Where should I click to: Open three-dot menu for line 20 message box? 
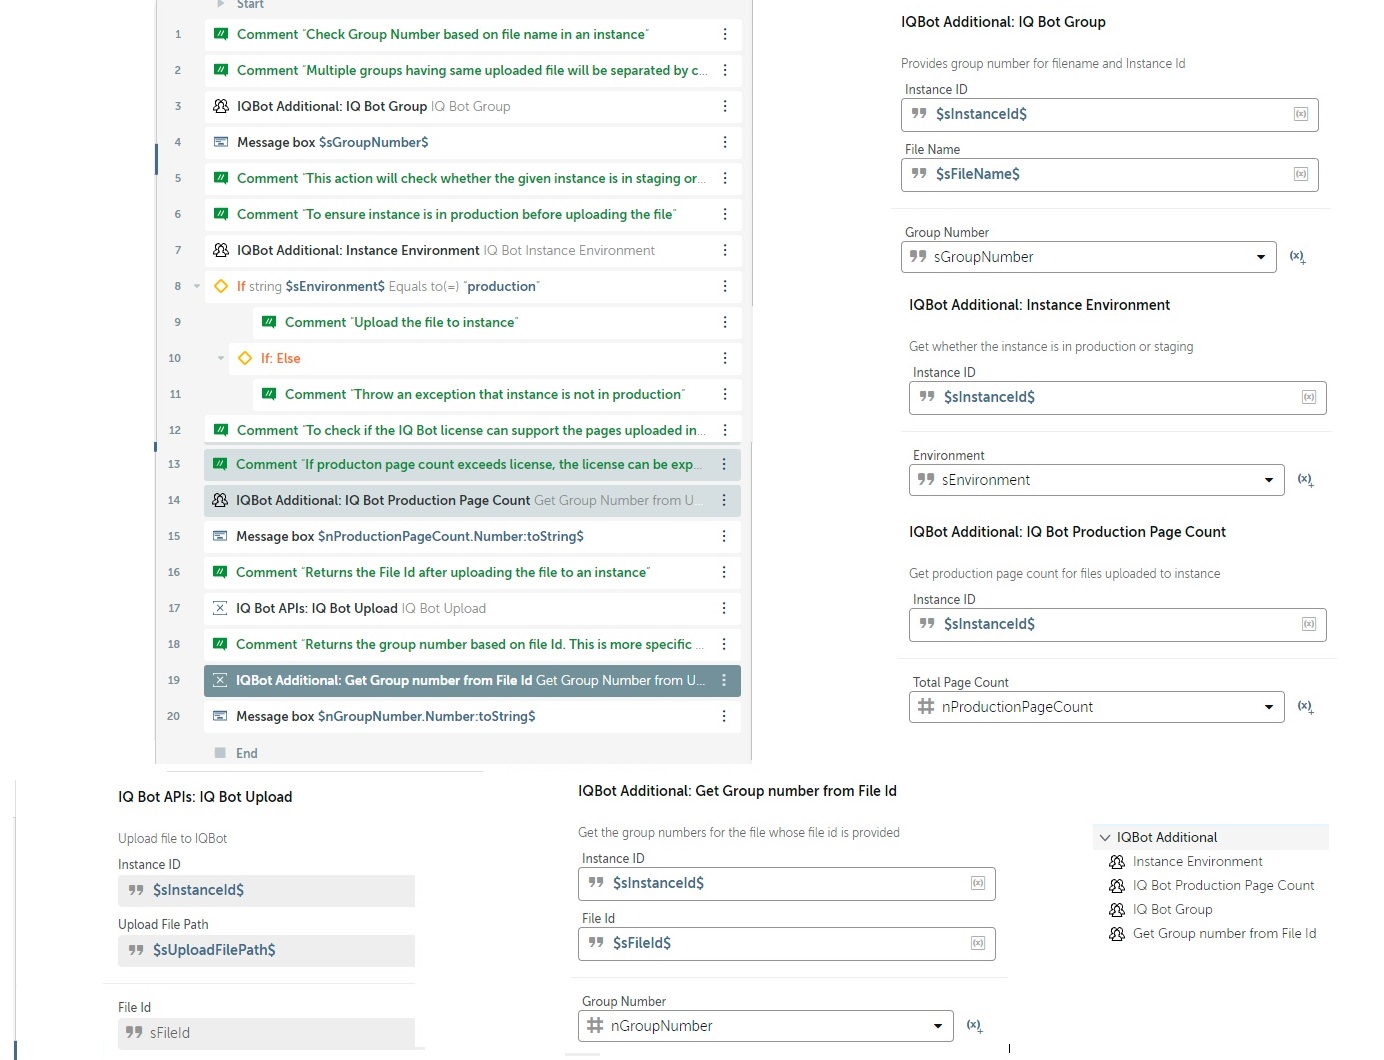click(x=724, y=716)
